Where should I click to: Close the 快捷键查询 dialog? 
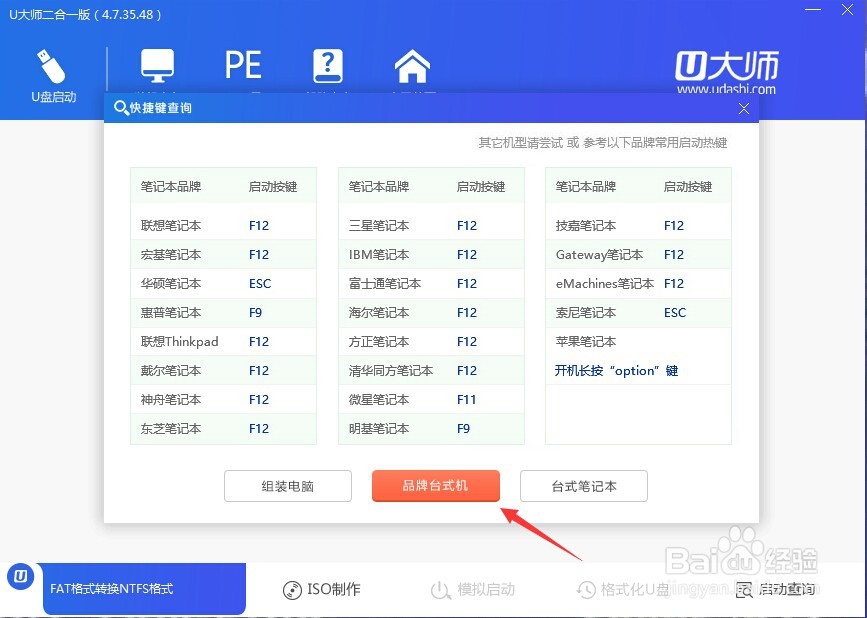pos(744,108)
